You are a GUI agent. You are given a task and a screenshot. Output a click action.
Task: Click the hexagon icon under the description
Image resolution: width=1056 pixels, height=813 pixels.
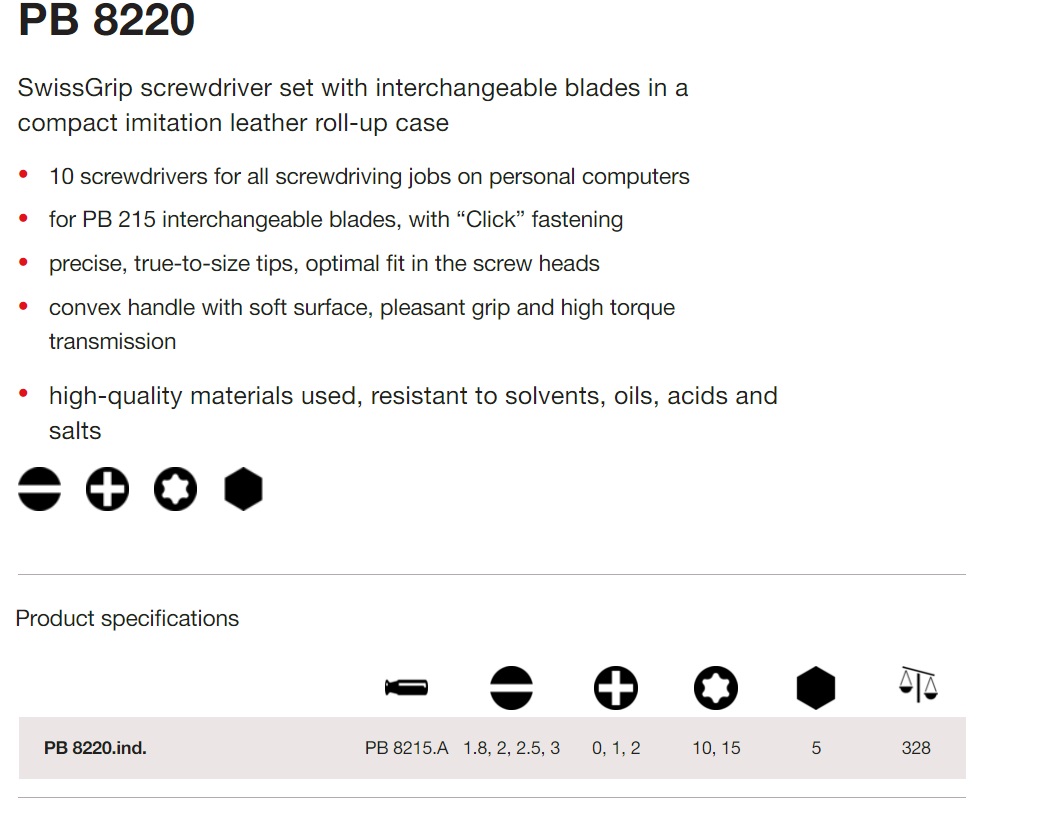coord(243,490)
